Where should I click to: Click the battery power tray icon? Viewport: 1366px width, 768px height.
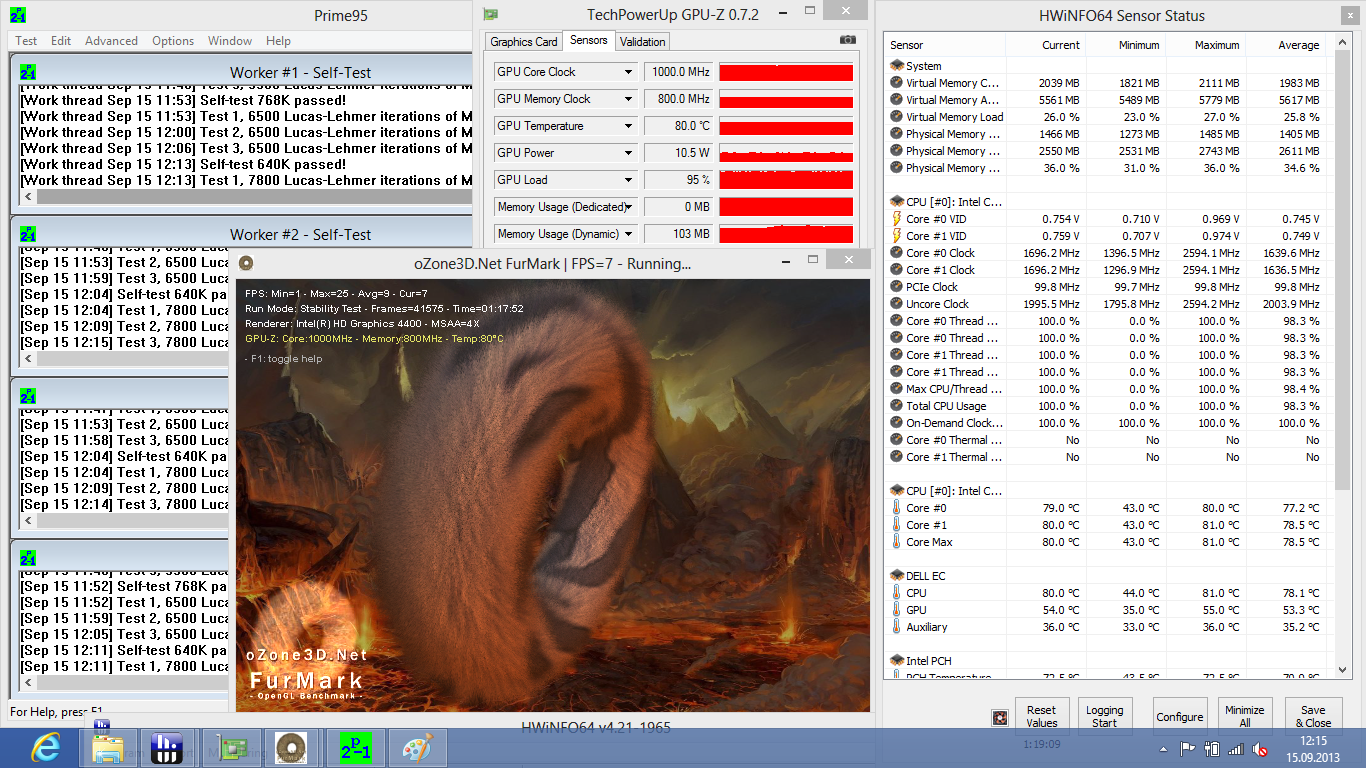point(1212,748)
